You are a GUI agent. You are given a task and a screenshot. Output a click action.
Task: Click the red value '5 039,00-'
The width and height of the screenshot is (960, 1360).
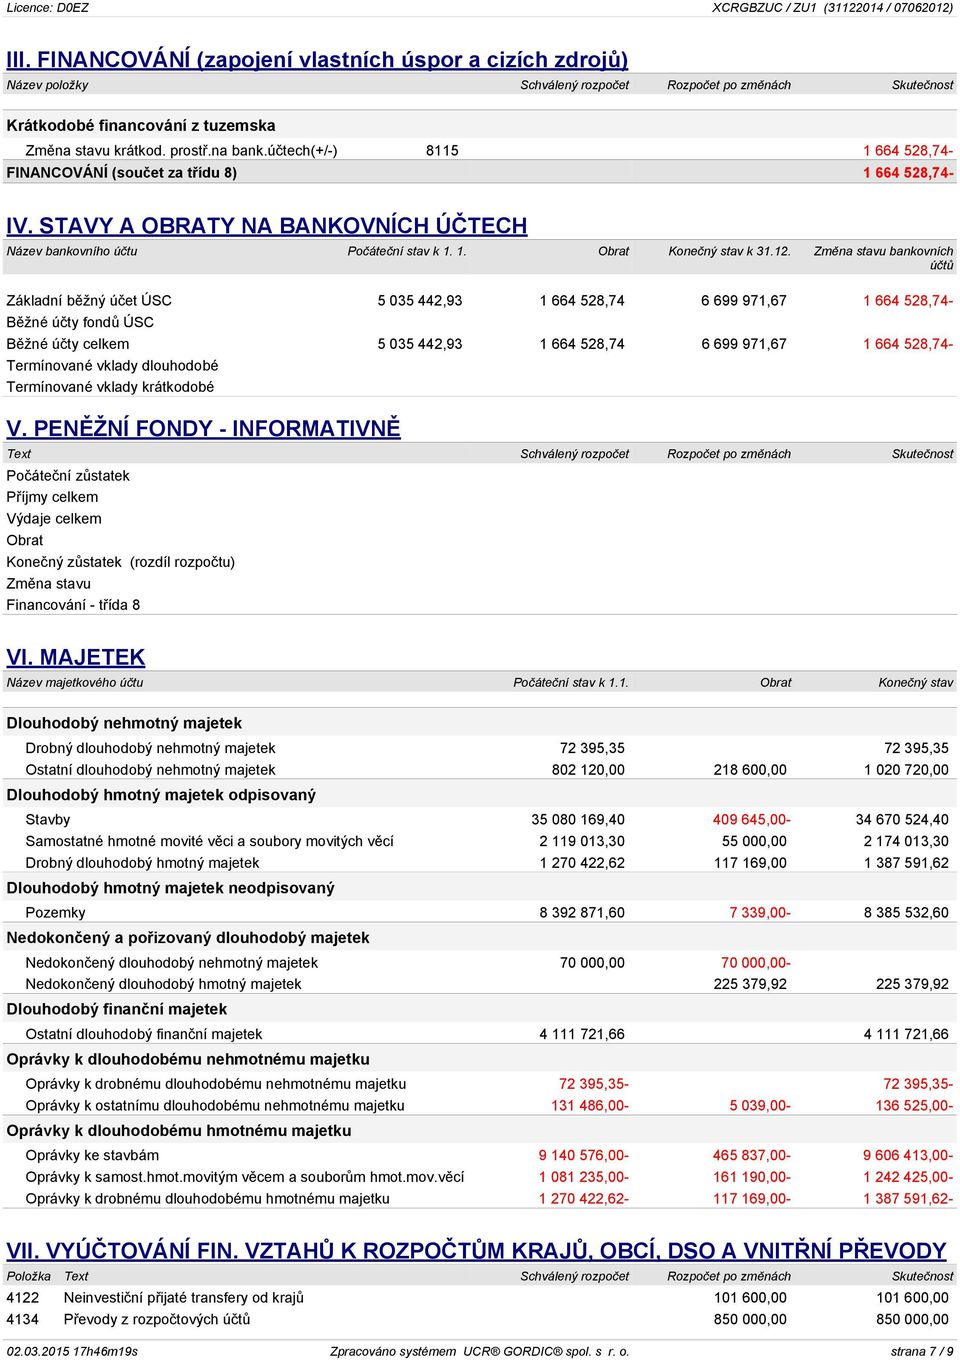click(760, 1106)
